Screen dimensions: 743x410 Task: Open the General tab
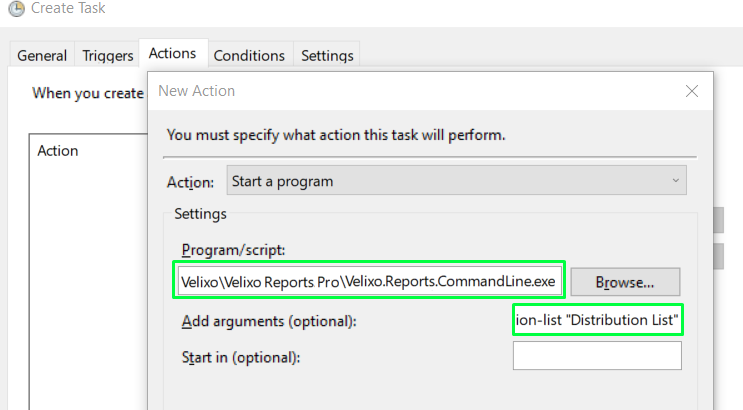pyautogui.click(x=42, y=55)
